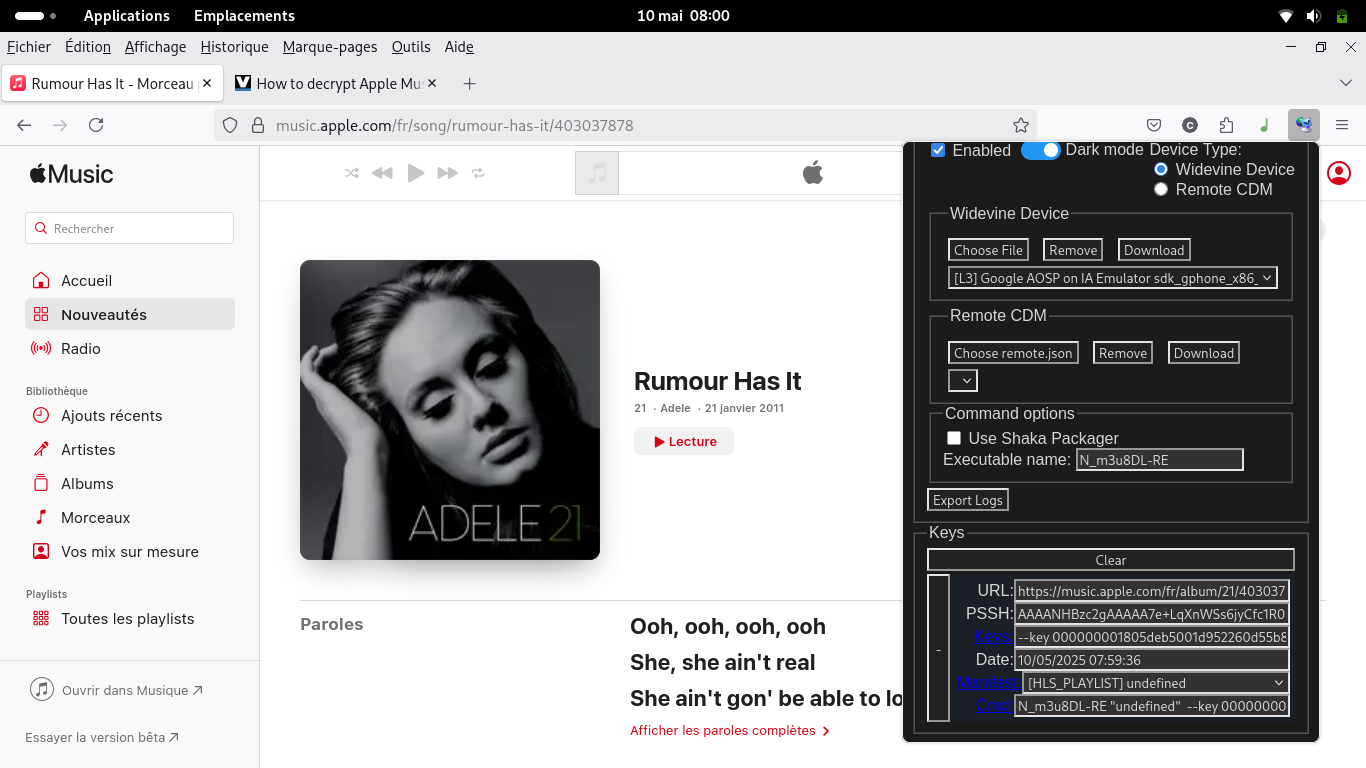Select the Remote CDM radio button
1366x768 pixels.
click(x=1161, y=189)
